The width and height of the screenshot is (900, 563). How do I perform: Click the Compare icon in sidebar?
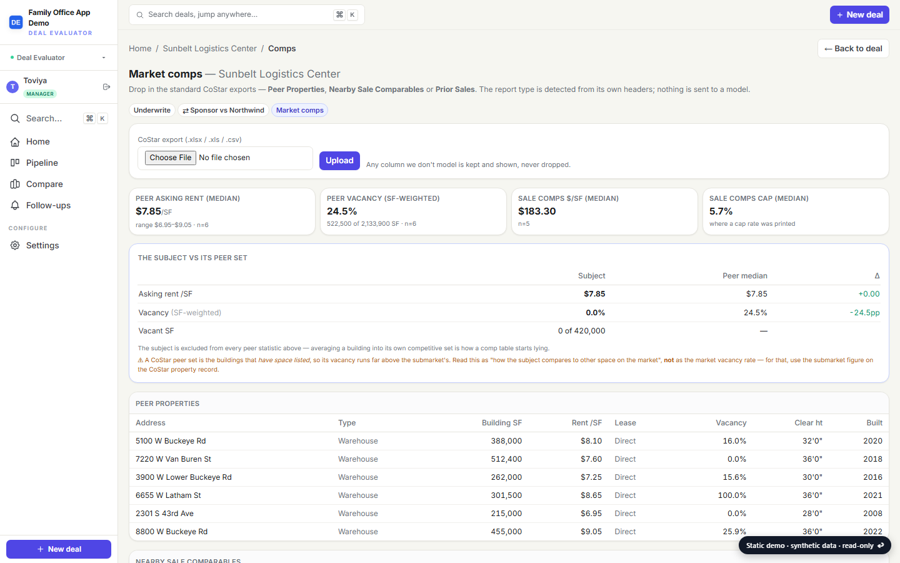pos(15,184)
